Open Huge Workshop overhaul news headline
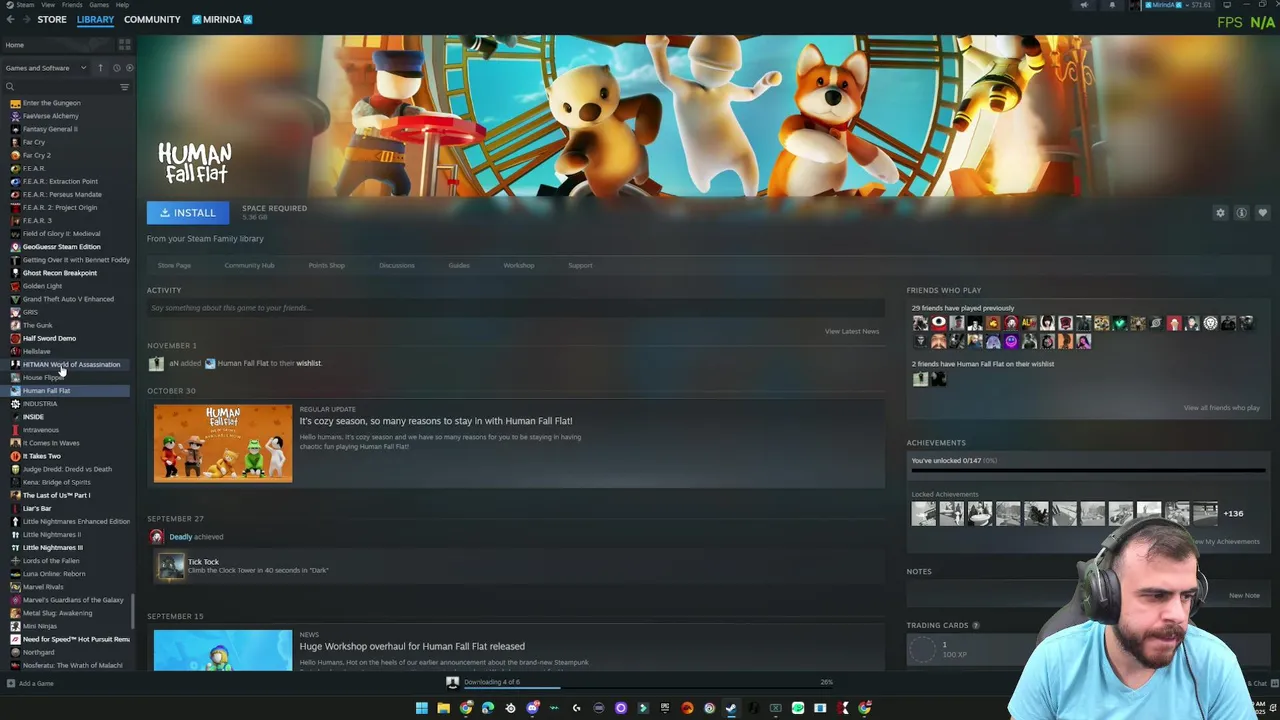 pos(412,646)
